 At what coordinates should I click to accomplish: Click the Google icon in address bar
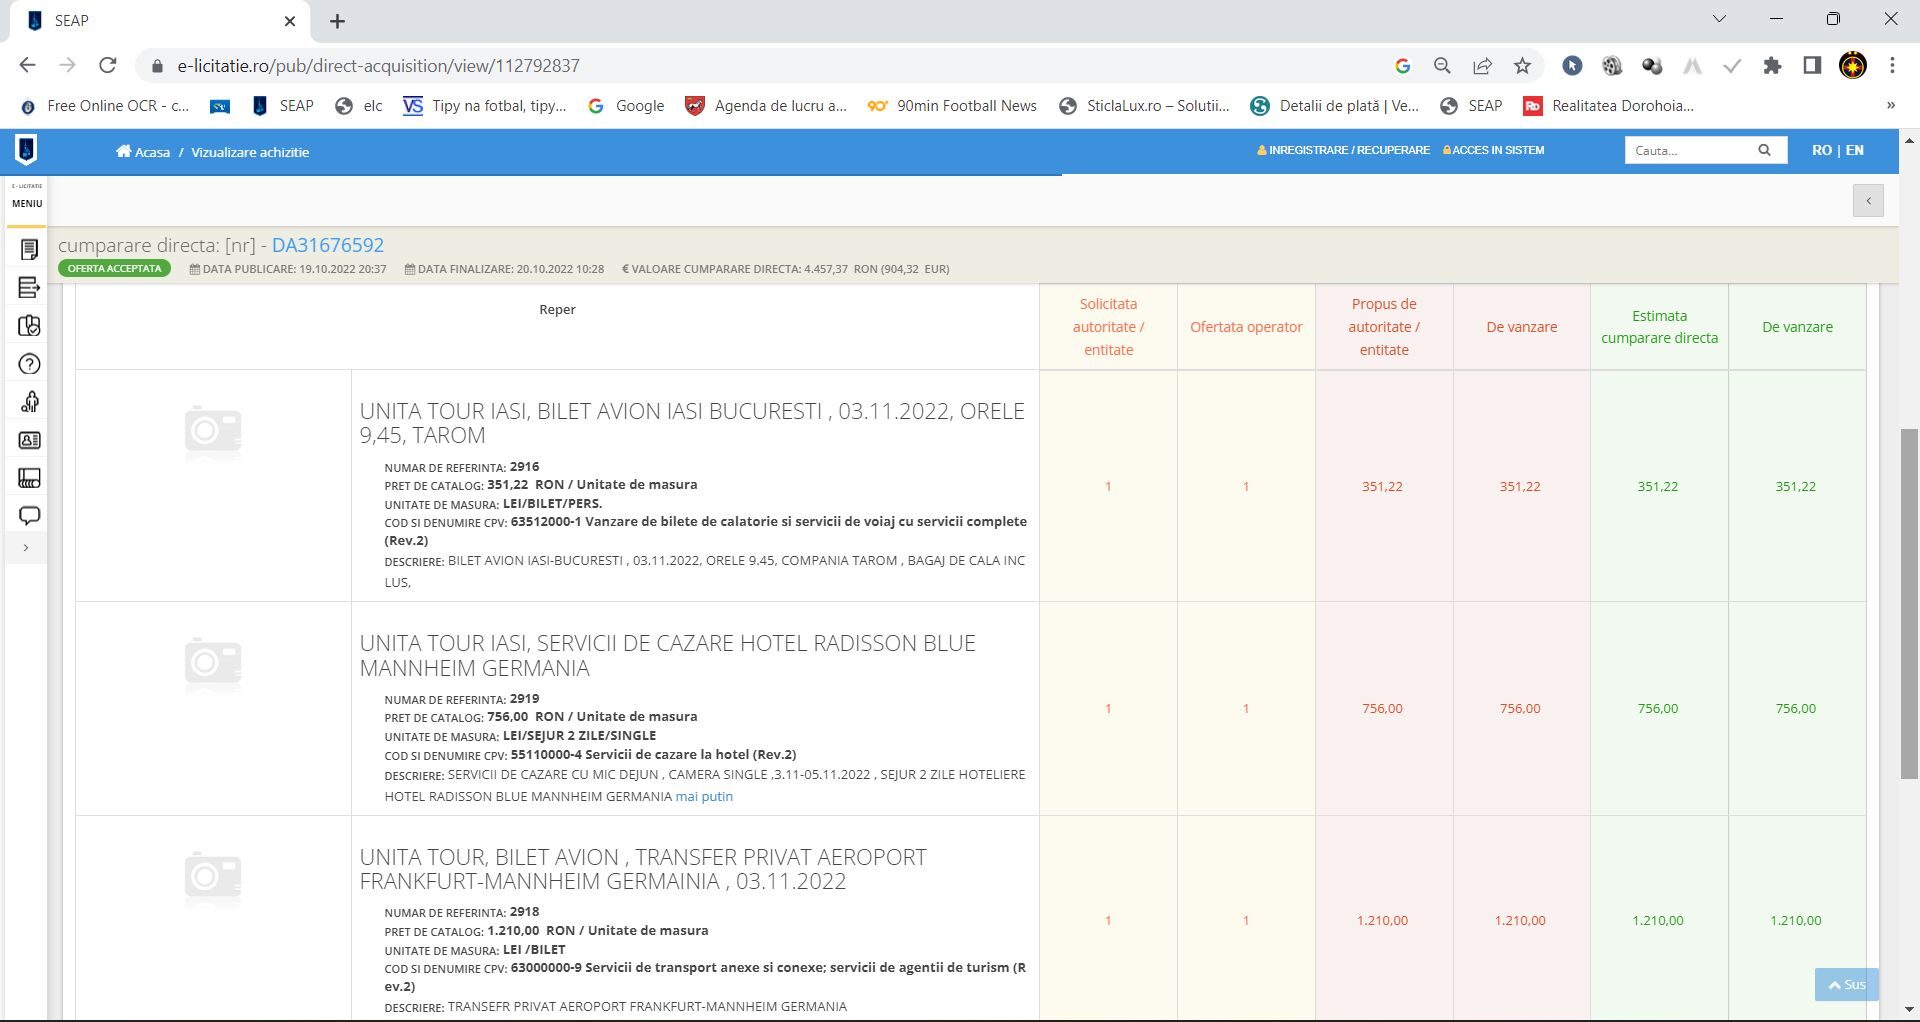(1402, 66)
